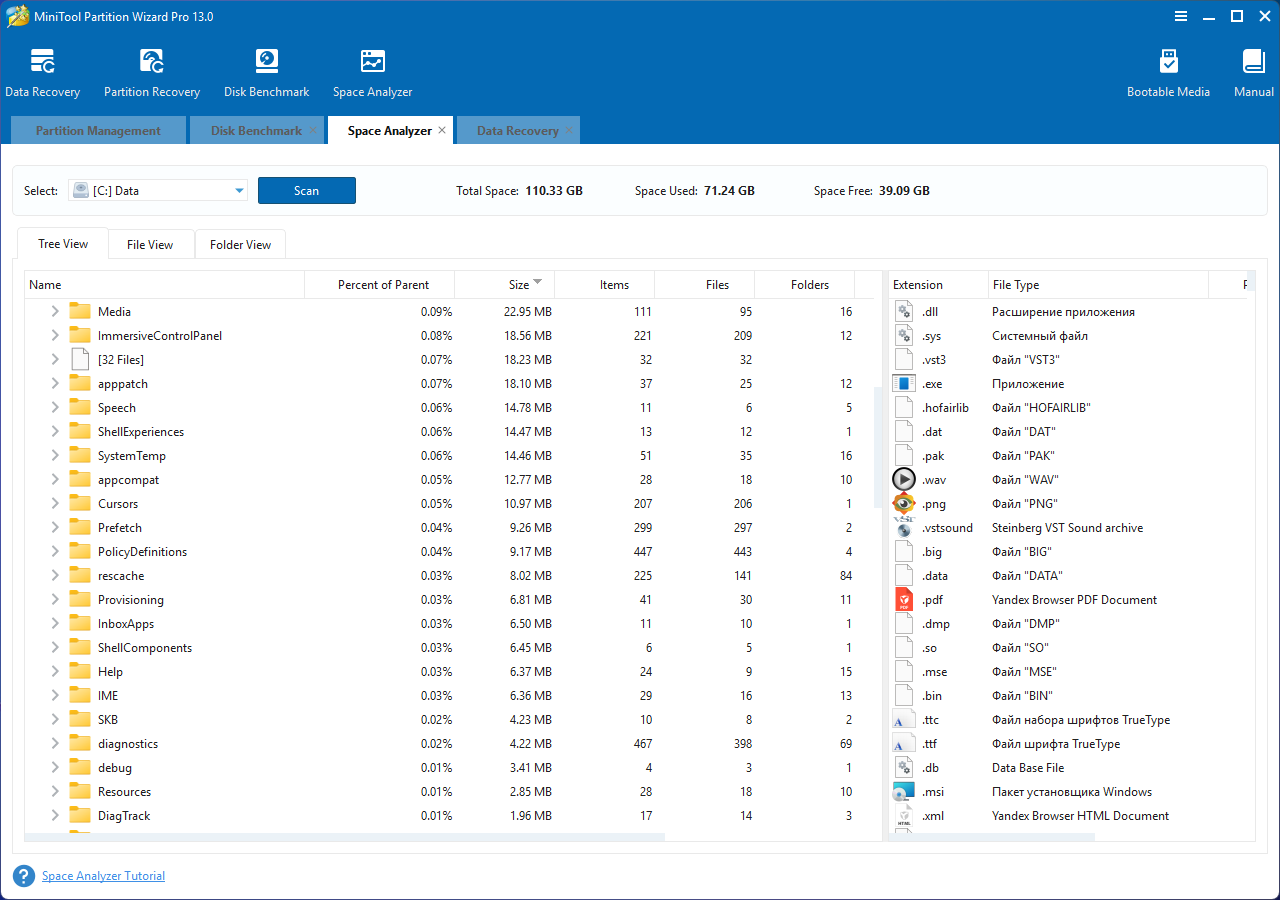Select the "Пакет установщика Windows" file type
The width and height of the screenshot is (1280, 900).
tap(1072, 792)
